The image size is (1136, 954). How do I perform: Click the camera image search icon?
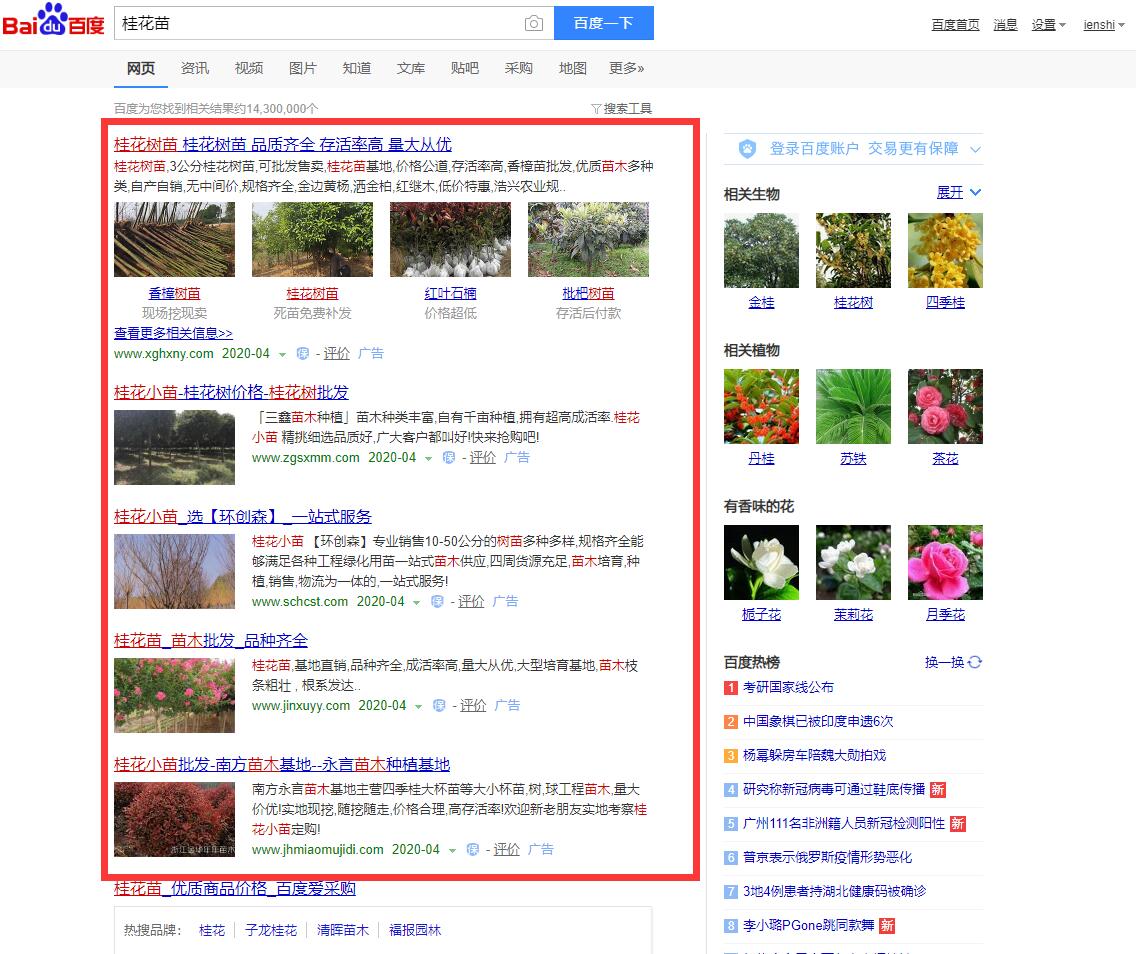click(534, 23)
